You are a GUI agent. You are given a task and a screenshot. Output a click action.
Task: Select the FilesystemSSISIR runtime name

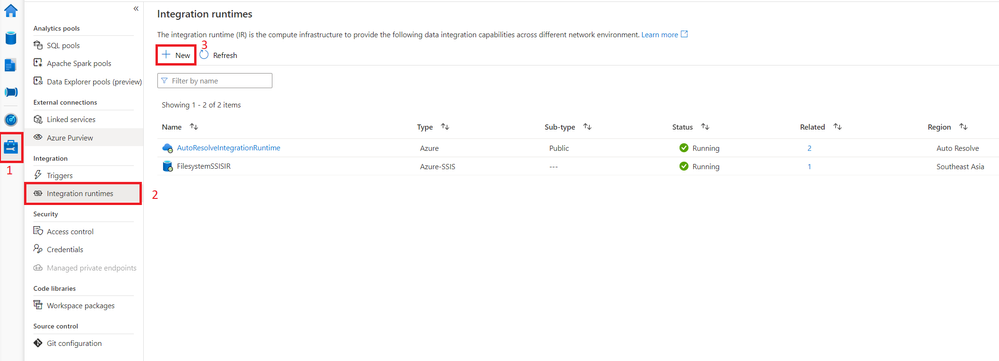point(205,166)
